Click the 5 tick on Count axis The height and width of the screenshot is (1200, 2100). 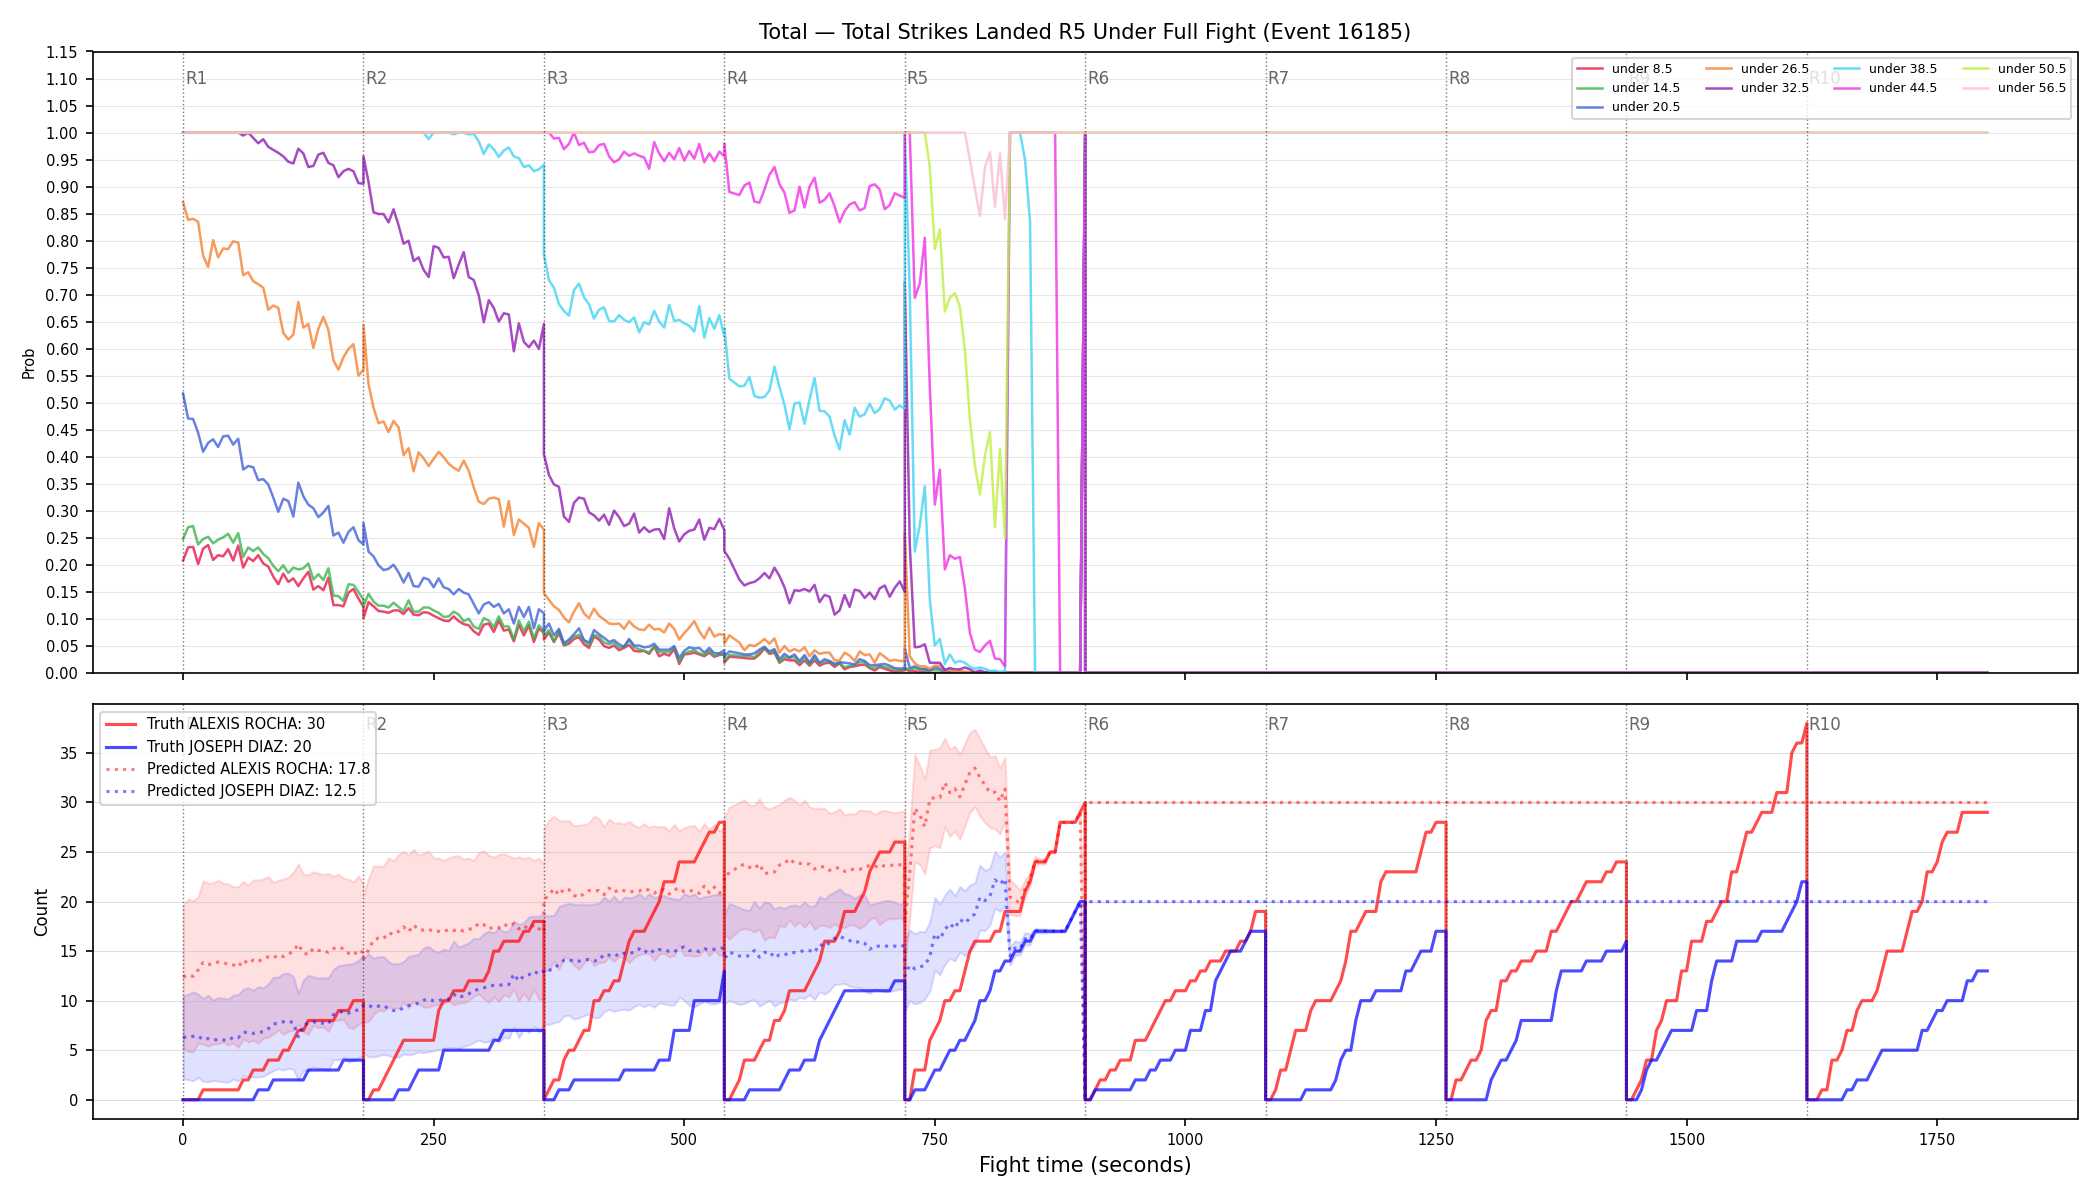coord(74,1051)
